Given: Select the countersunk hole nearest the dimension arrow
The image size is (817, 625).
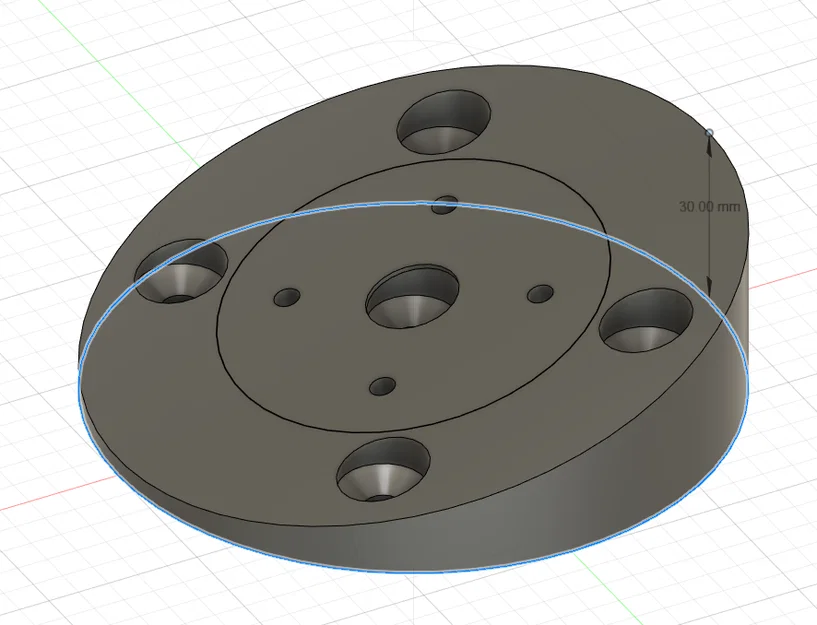Looking at the screenshot, I should pos(646,320).
